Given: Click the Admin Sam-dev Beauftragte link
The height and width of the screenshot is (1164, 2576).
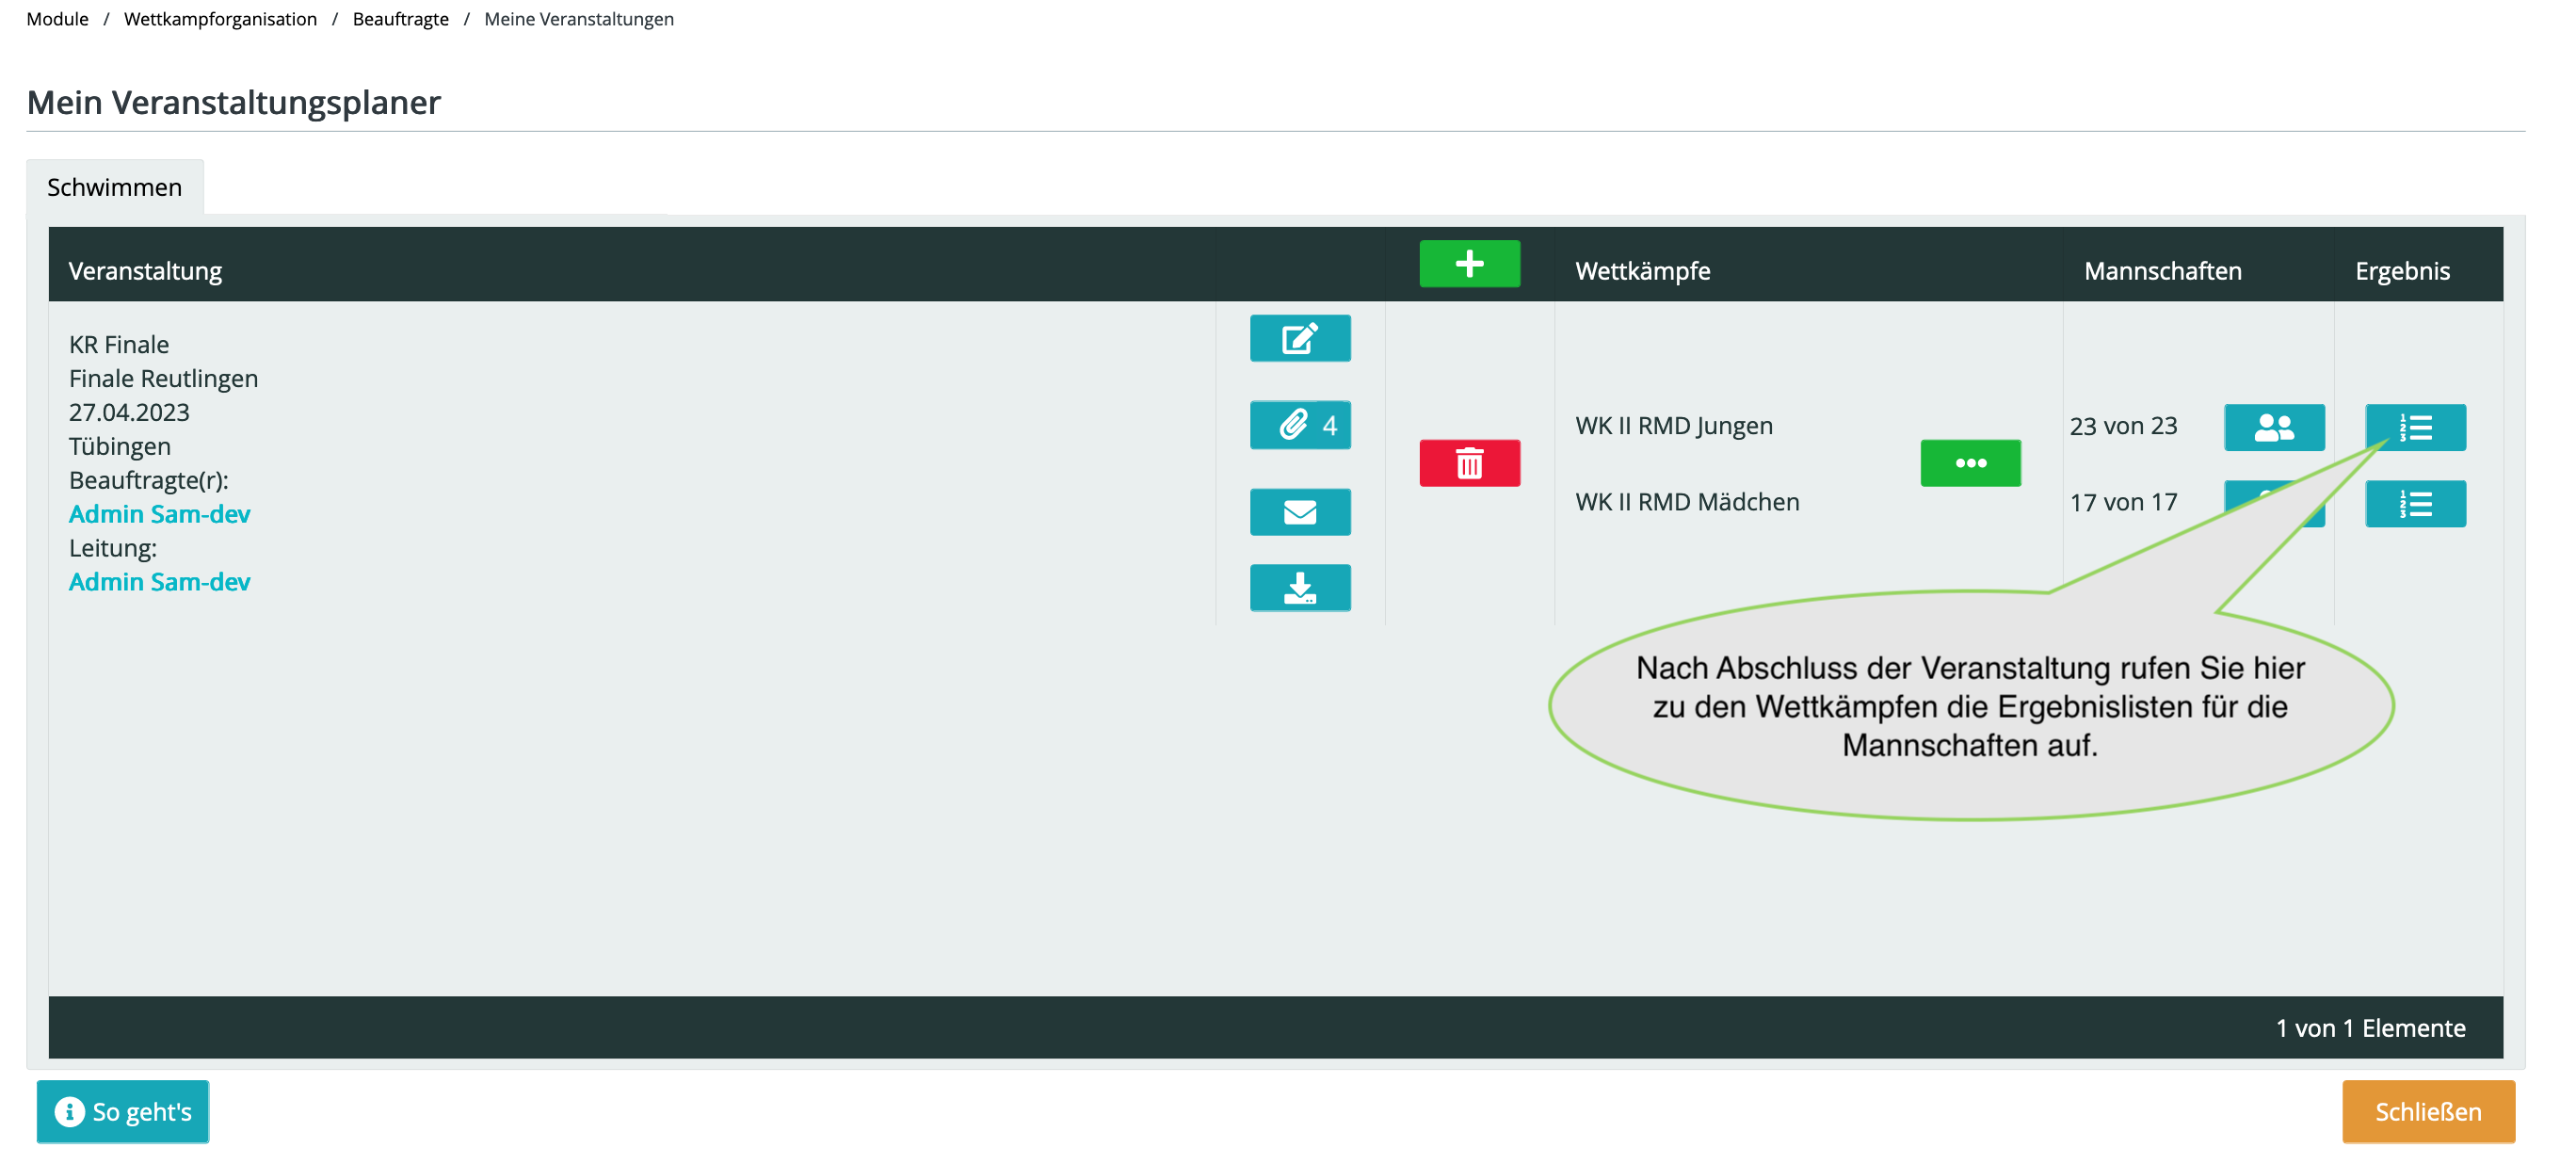Looking at the screenshot, I should click(158, 513).
